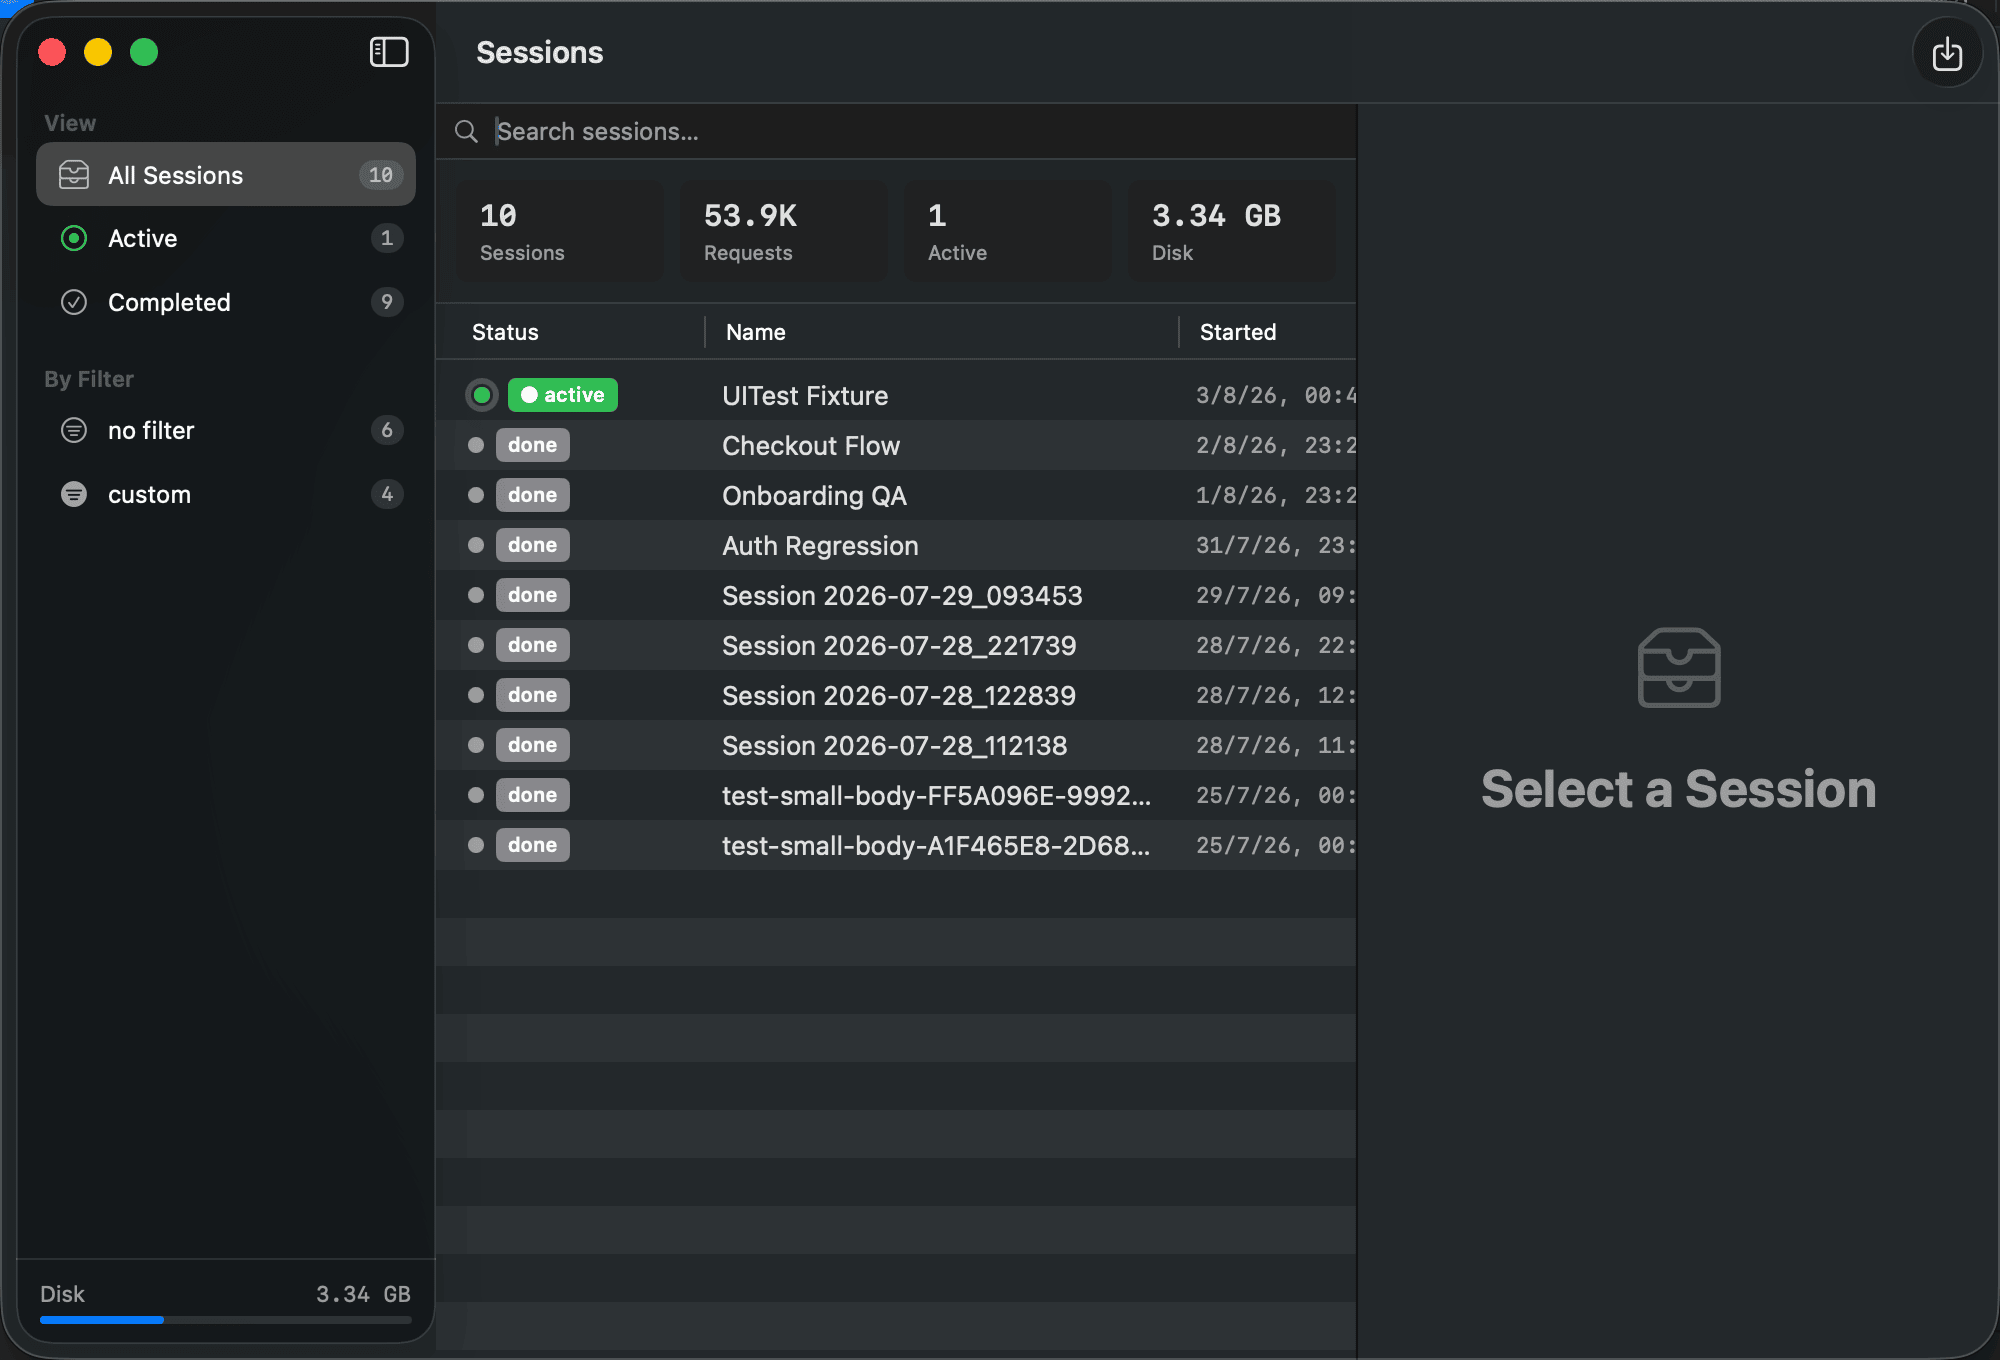
Task: Click the 3.34 GB value in sidebar footer
Action: pyautogui.click(x=364, y=1294)
